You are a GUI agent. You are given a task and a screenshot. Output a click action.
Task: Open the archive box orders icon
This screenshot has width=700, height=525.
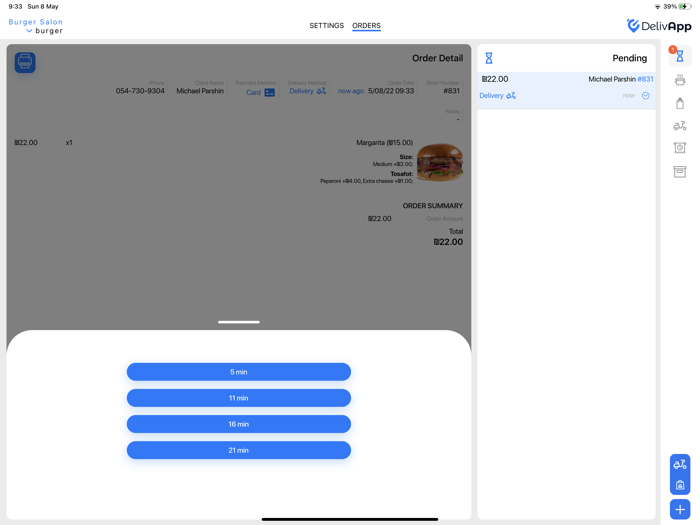679,171
